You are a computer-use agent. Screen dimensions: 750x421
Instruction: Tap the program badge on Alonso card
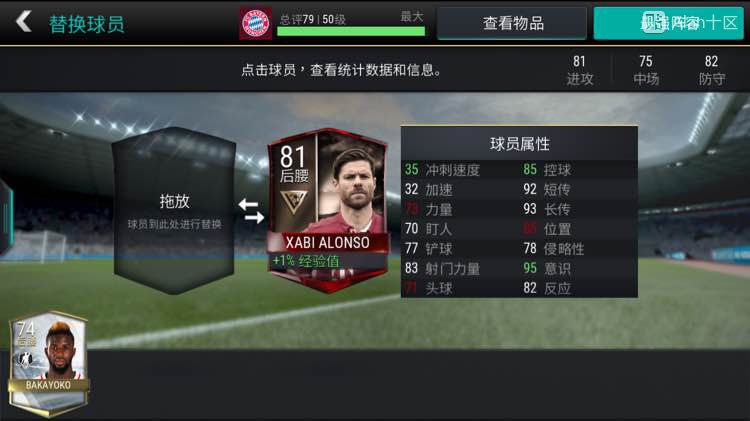(x=293, y=202)
